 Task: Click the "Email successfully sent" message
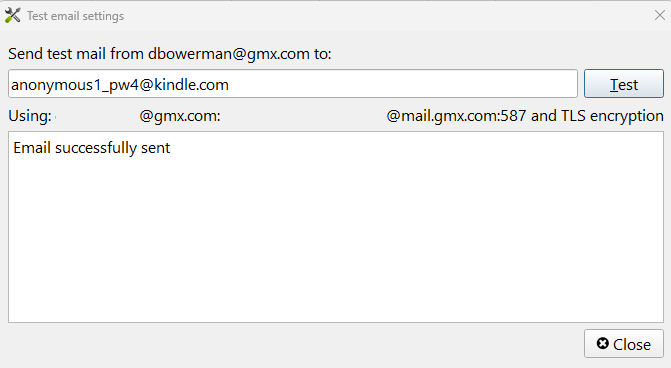click(x=92, y=148)
